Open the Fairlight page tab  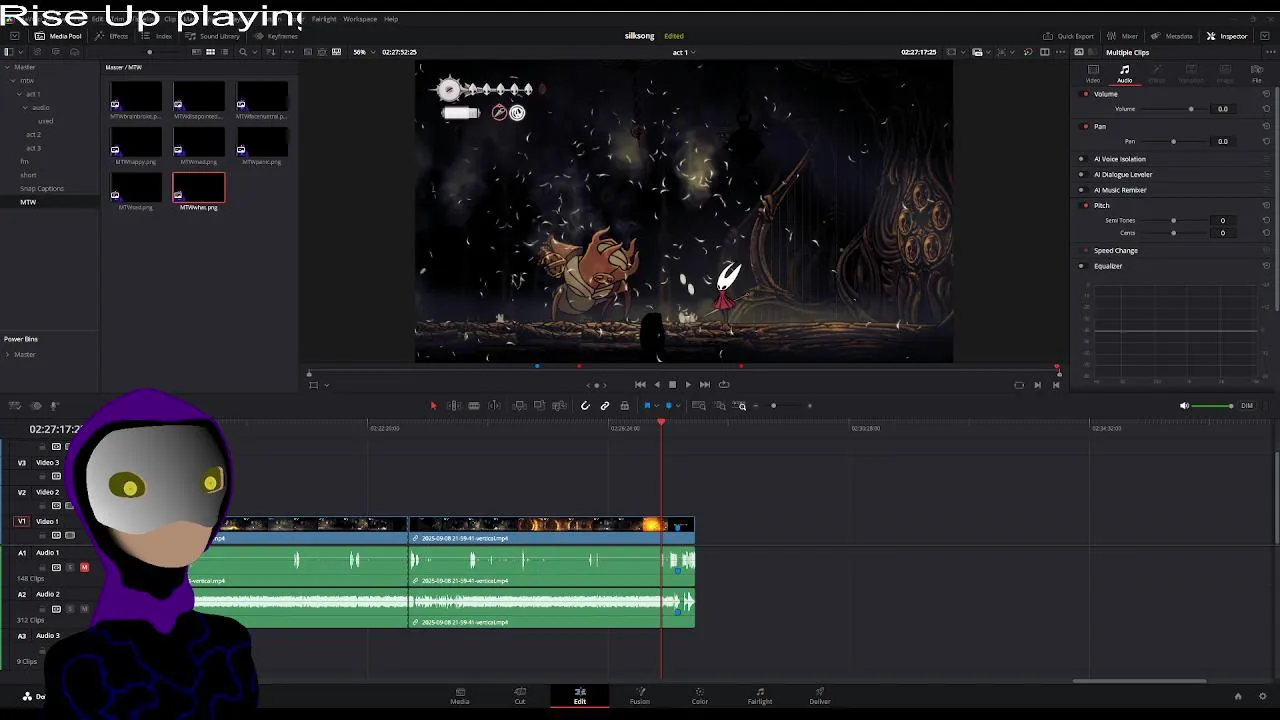click(x=760, y=695)
